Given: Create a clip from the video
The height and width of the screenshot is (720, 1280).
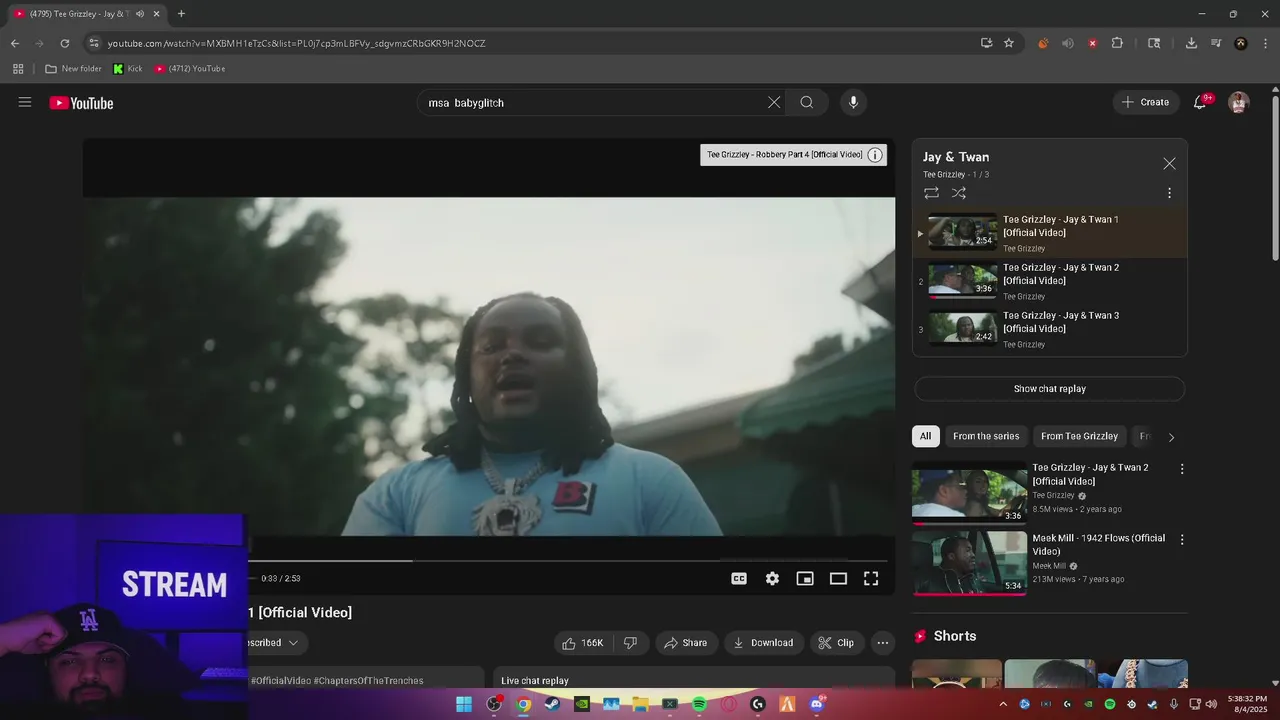Looking at the screenshot, I should tap(836, 643).
